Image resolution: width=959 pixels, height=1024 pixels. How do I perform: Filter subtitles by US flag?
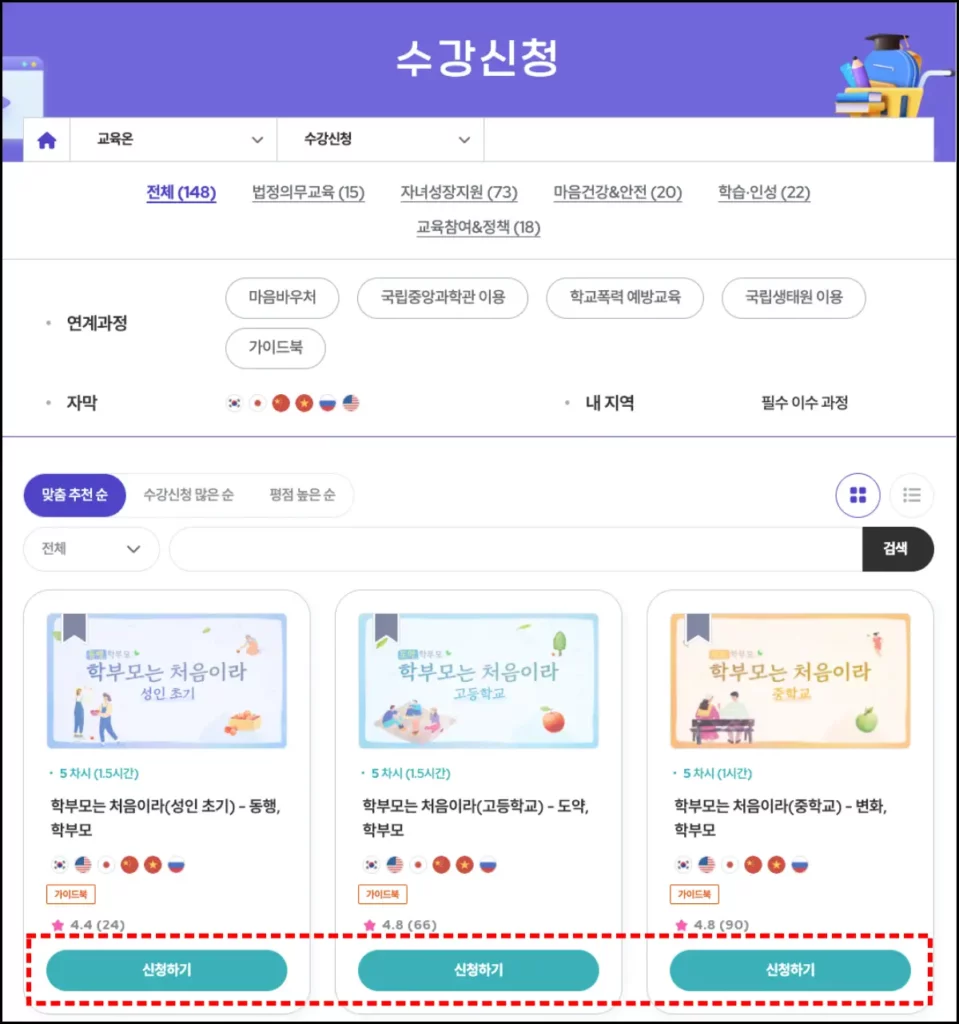pos(351,403)
